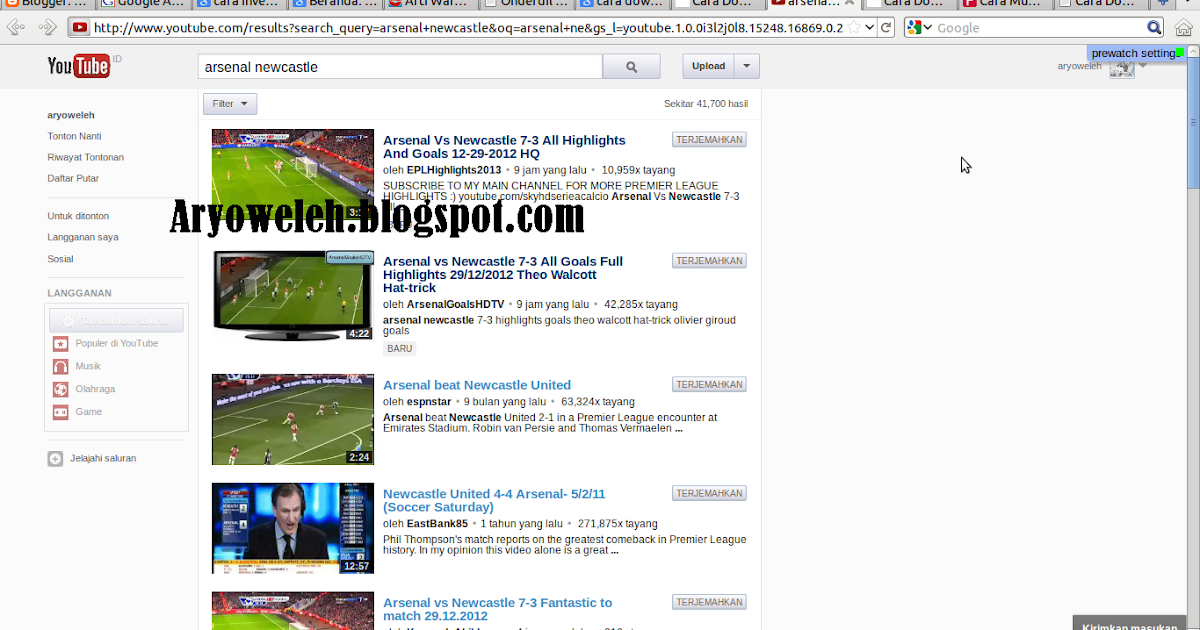Click TERJEMAHKAN for the Theo Walcott Hat-trick video
The image size is (1200, 630).
tap(709, 261)
